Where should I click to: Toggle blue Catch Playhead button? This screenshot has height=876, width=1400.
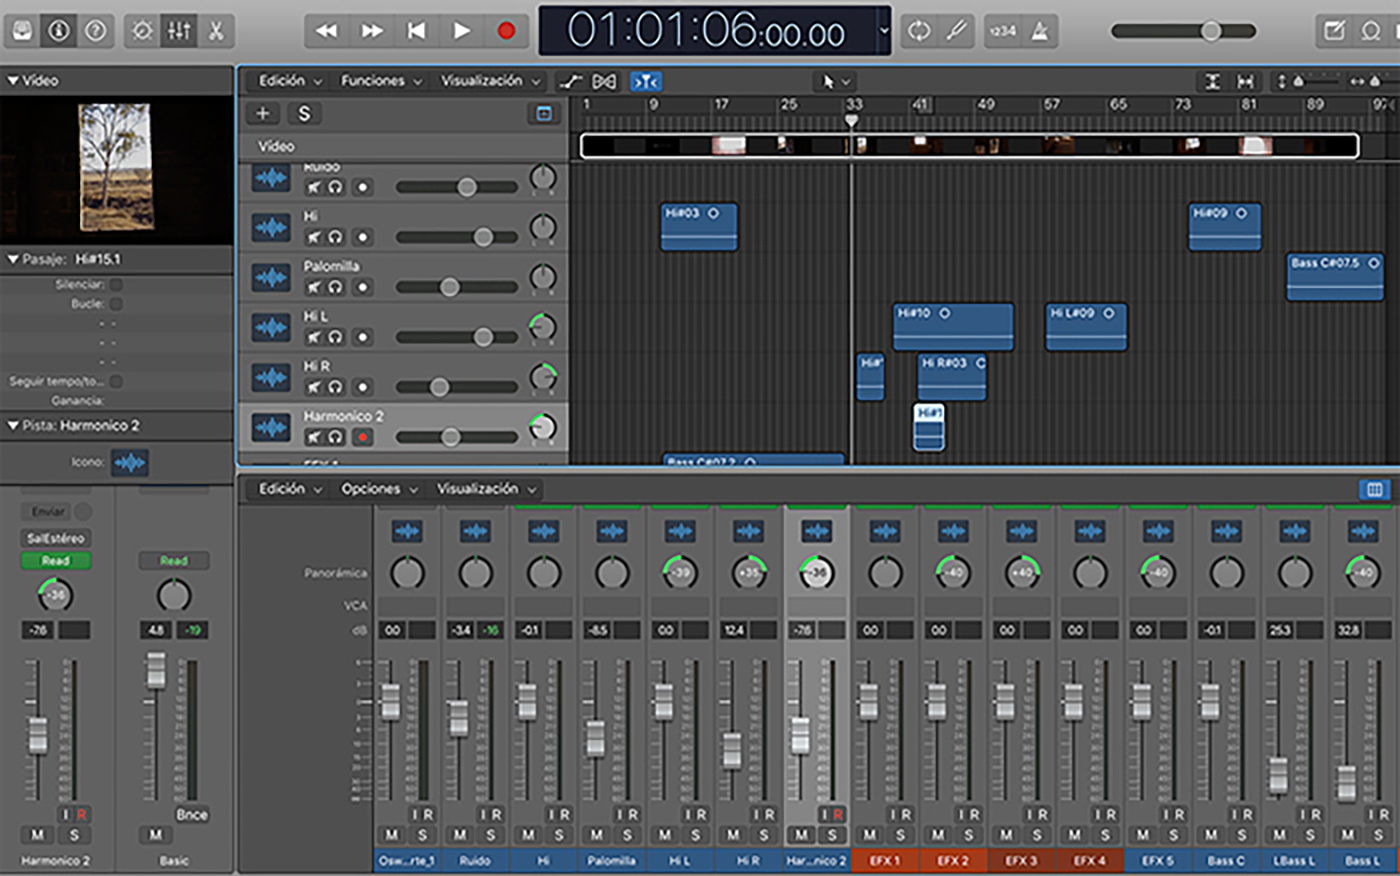click(x=646, y=81)
